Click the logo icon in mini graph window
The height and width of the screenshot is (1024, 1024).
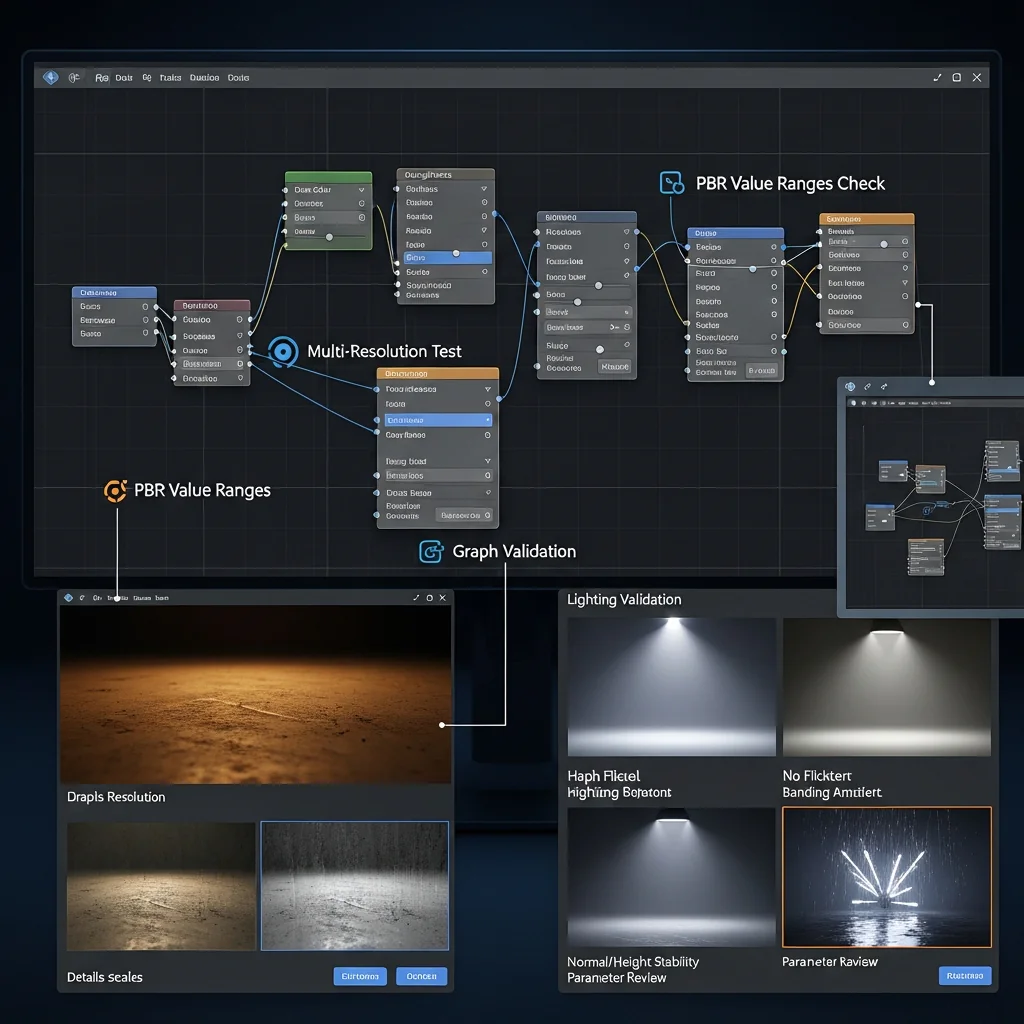(850, 386)
